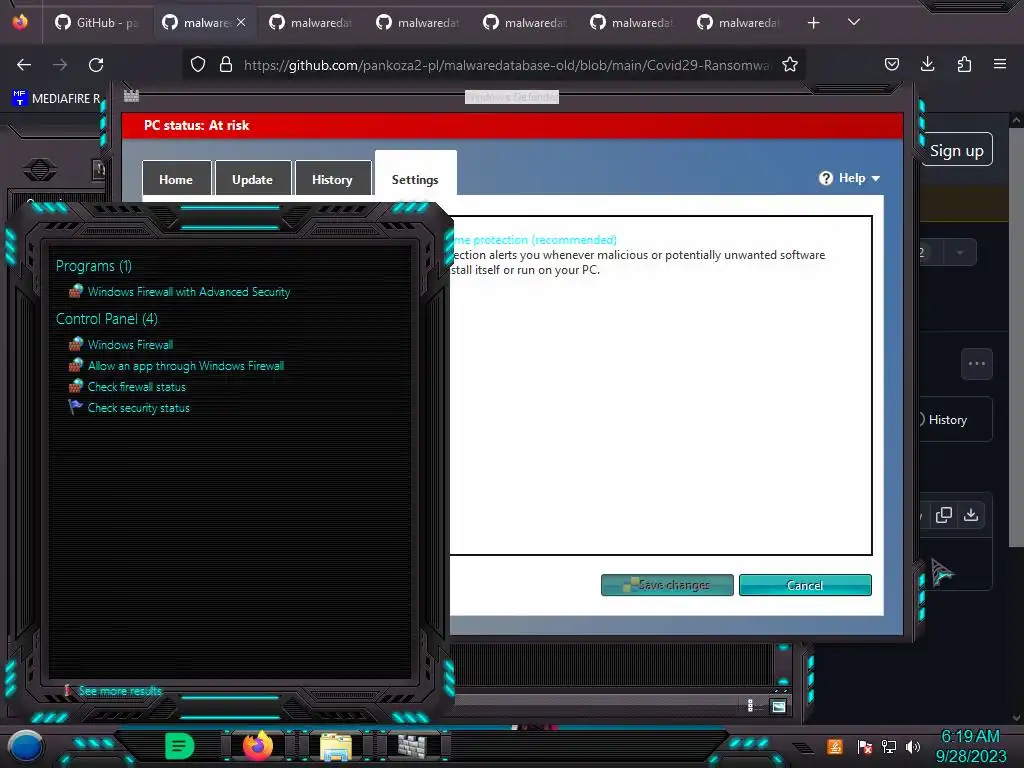
Task: Open the Windows Defender taskbar icon
Action: [413, 746]
